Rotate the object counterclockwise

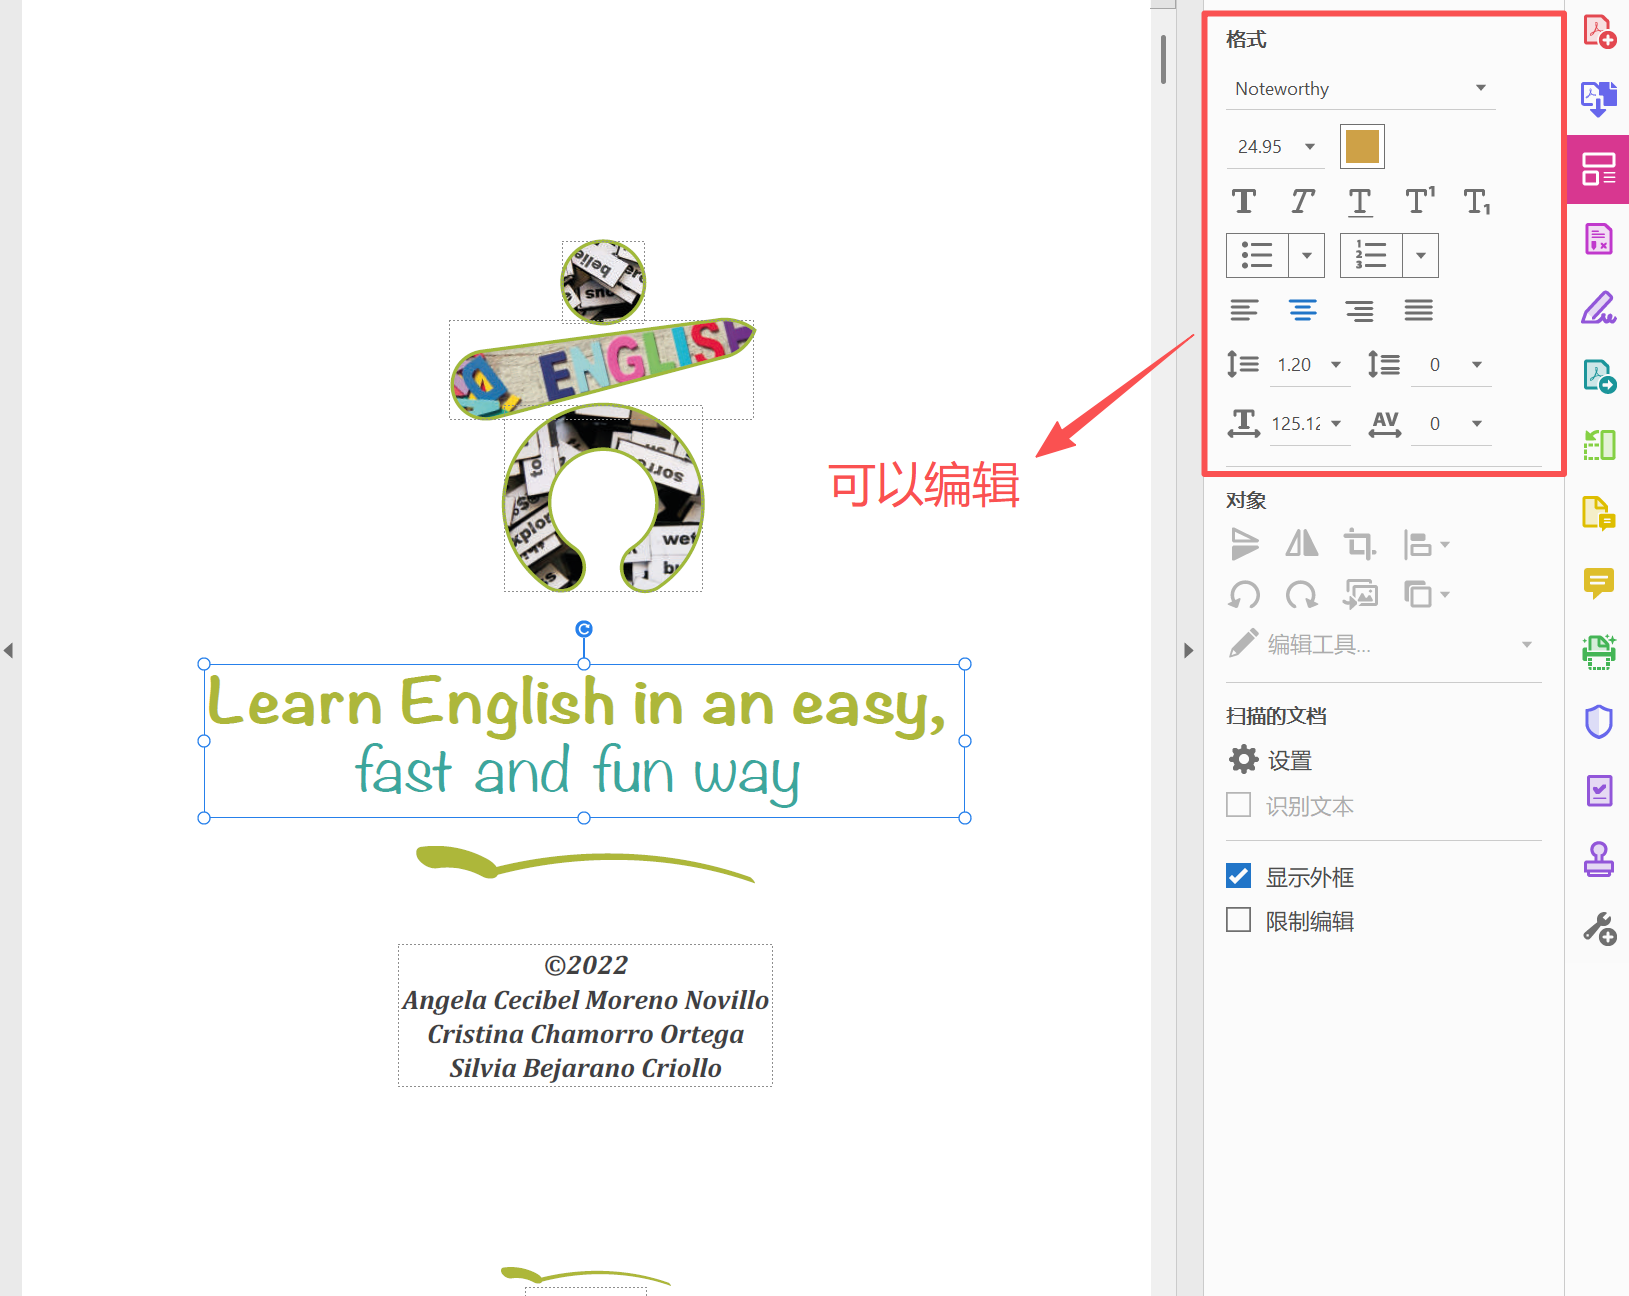pos(1244,594)
